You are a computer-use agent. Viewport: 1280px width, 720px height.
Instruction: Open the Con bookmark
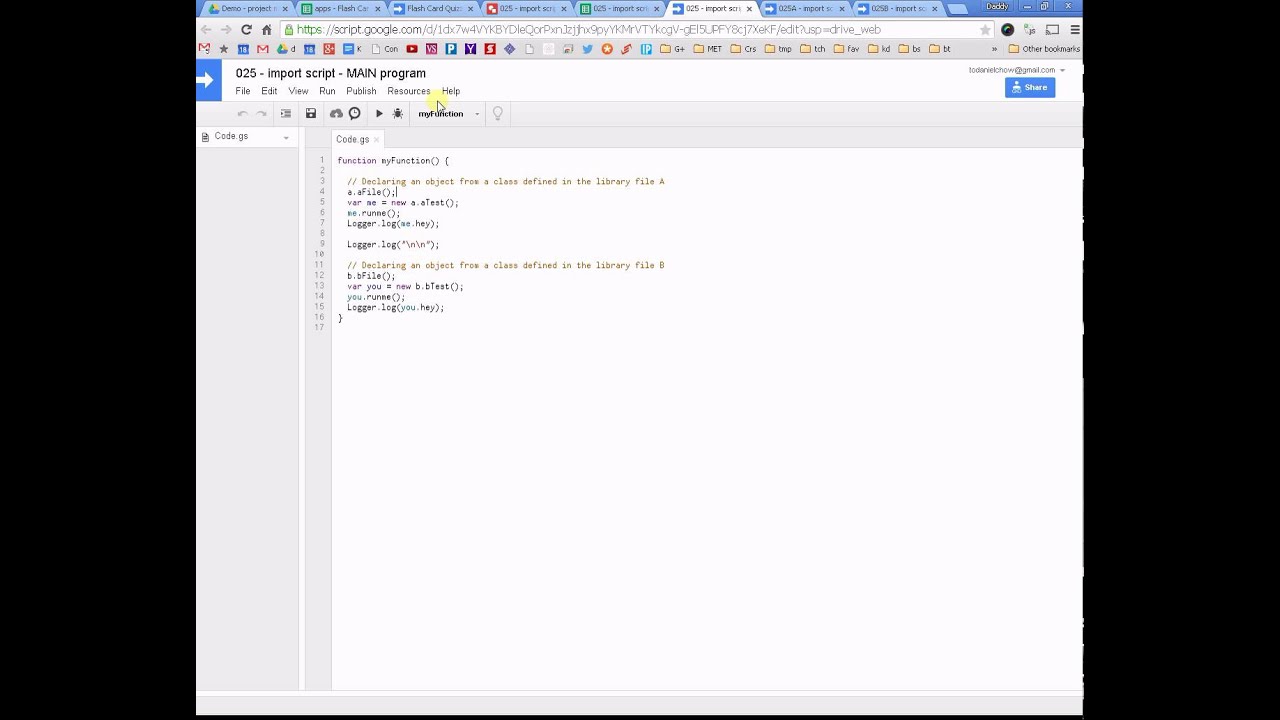[x=384, y=49]
